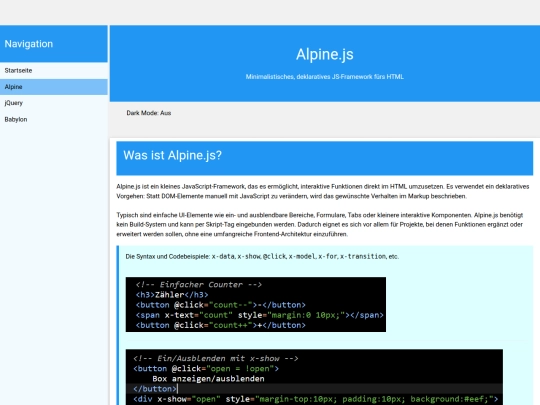Click the div x-show="open" code line

point(315,399)
